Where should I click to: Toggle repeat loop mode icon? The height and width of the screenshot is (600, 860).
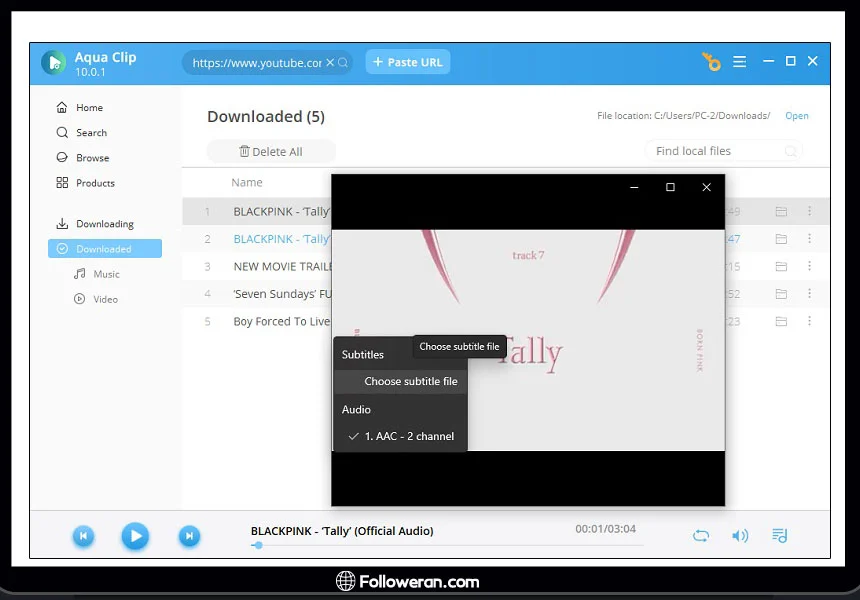tap(701, 536)
